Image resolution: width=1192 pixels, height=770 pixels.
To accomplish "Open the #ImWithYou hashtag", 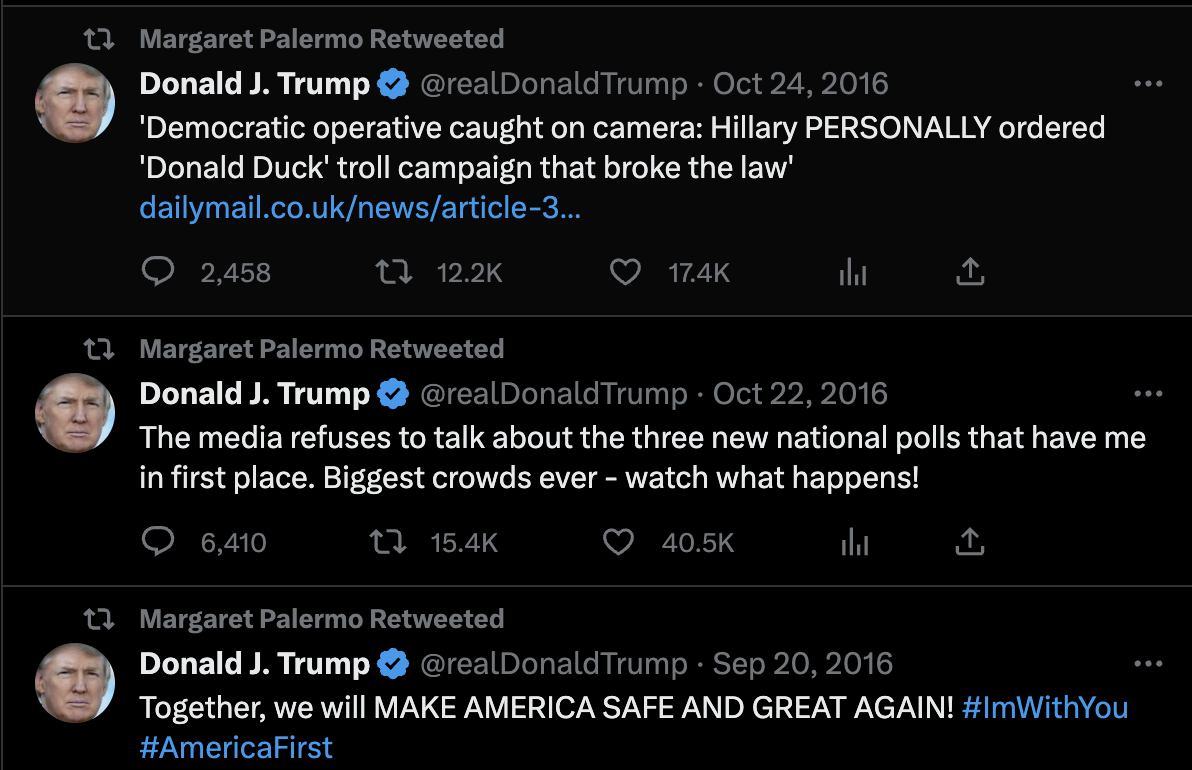I will point(1045,708).
